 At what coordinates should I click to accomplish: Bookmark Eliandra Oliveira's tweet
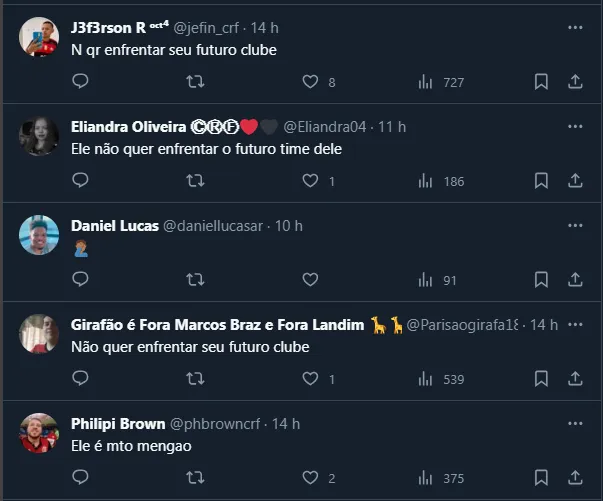point(541,181)
